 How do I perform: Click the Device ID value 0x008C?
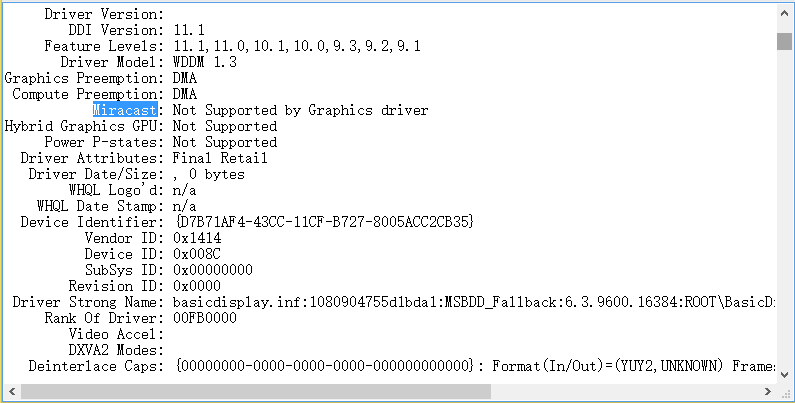(197, 254)
